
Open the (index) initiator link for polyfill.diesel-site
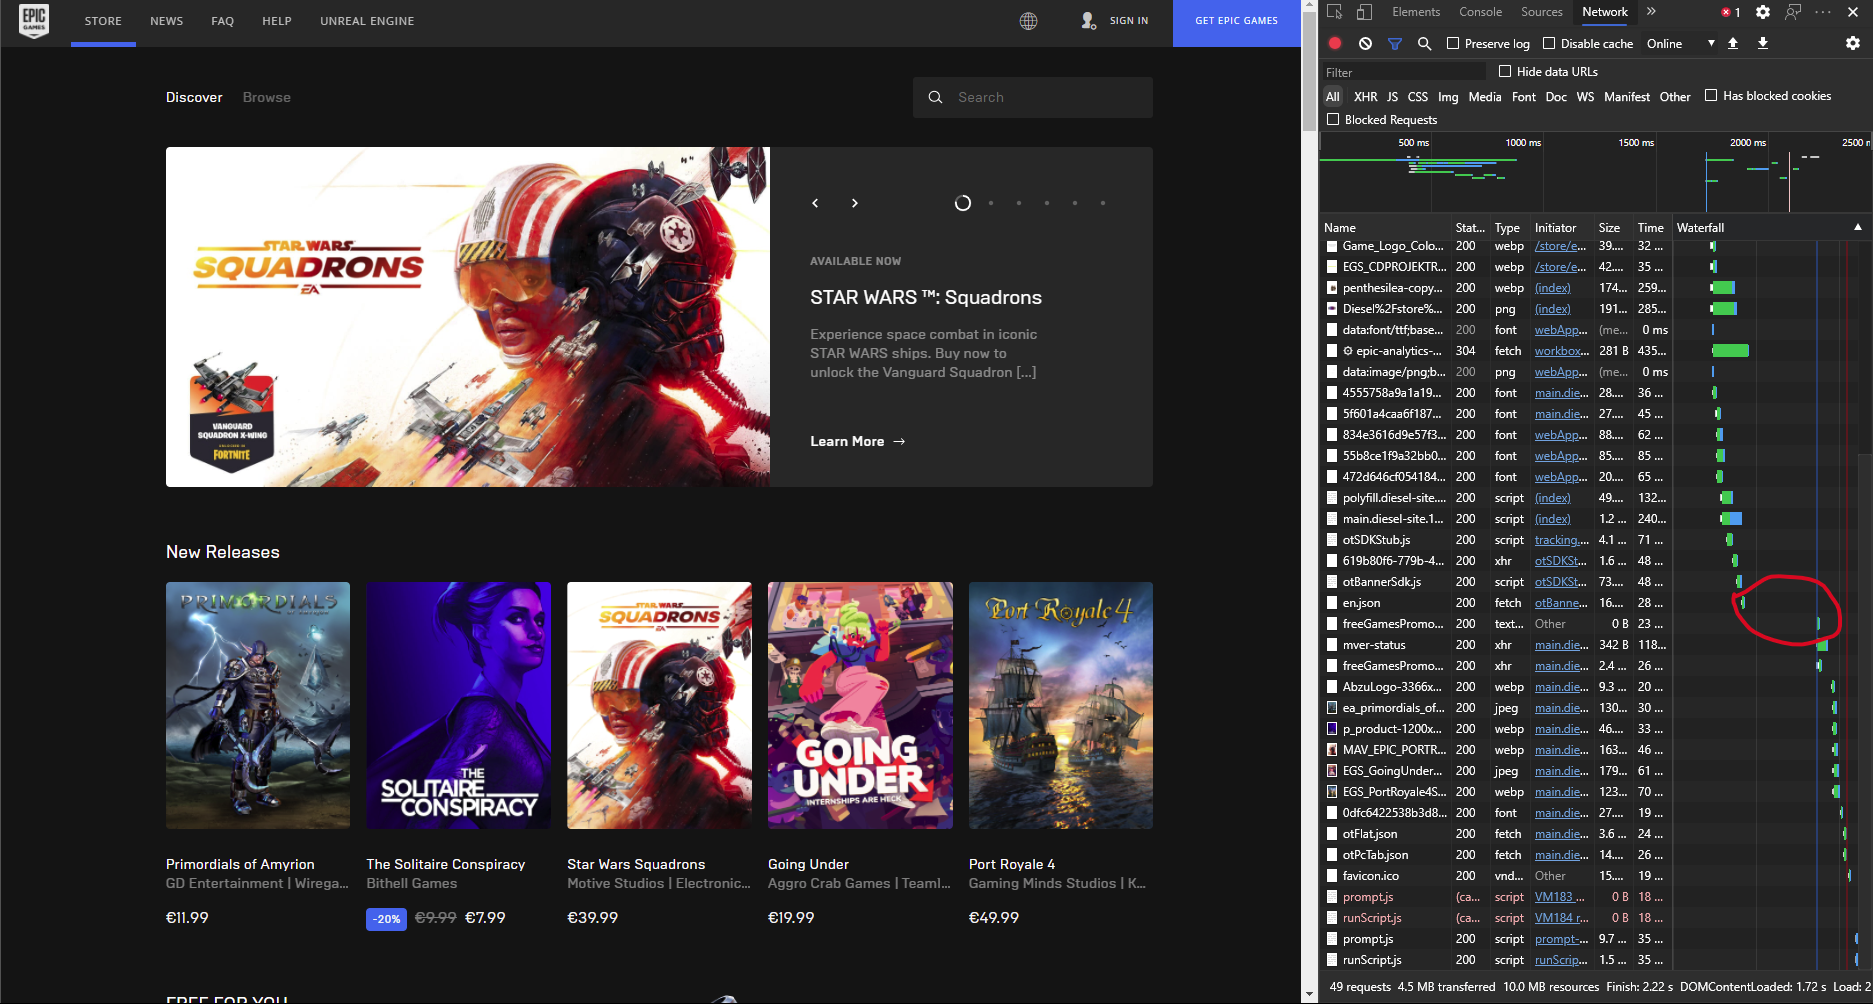click(1552, 498)
